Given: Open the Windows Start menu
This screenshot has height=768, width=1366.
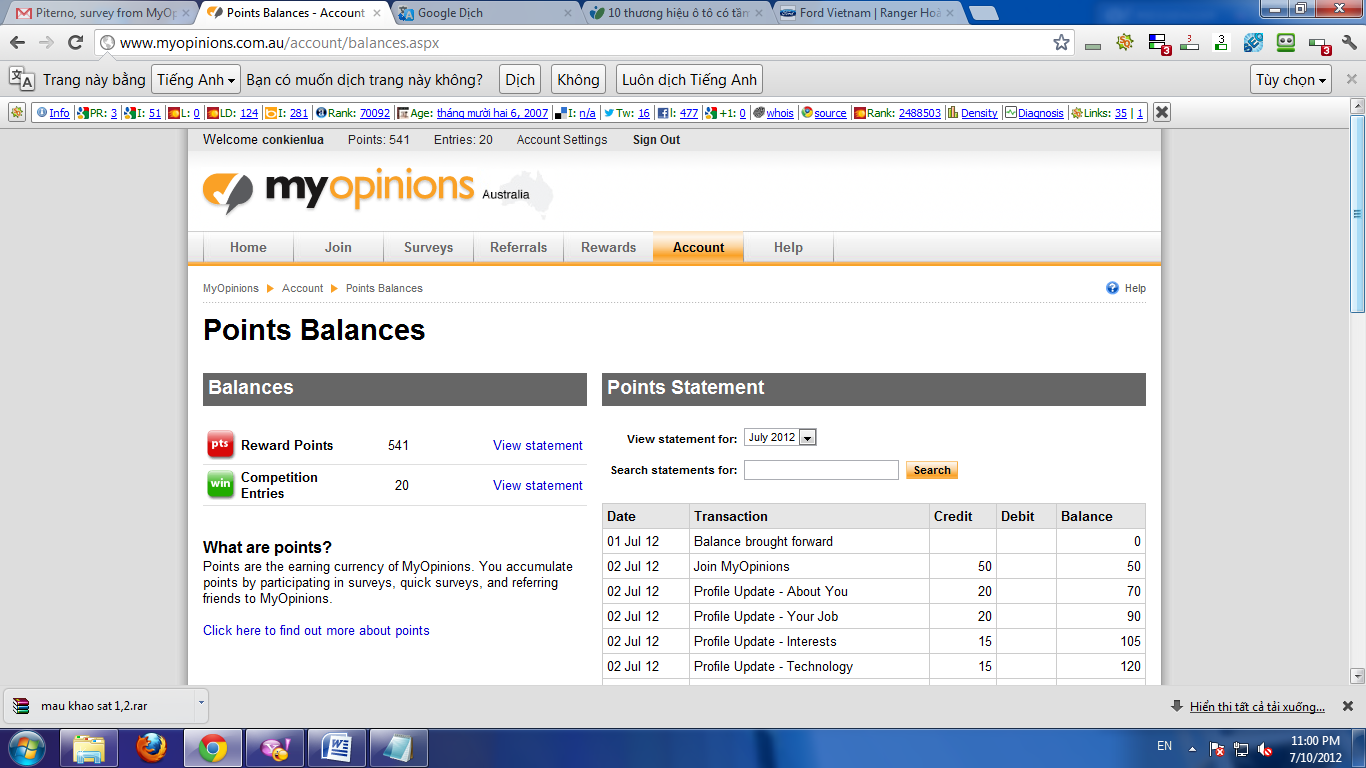Looking at the screenshot, I should (x=27, y=748).
